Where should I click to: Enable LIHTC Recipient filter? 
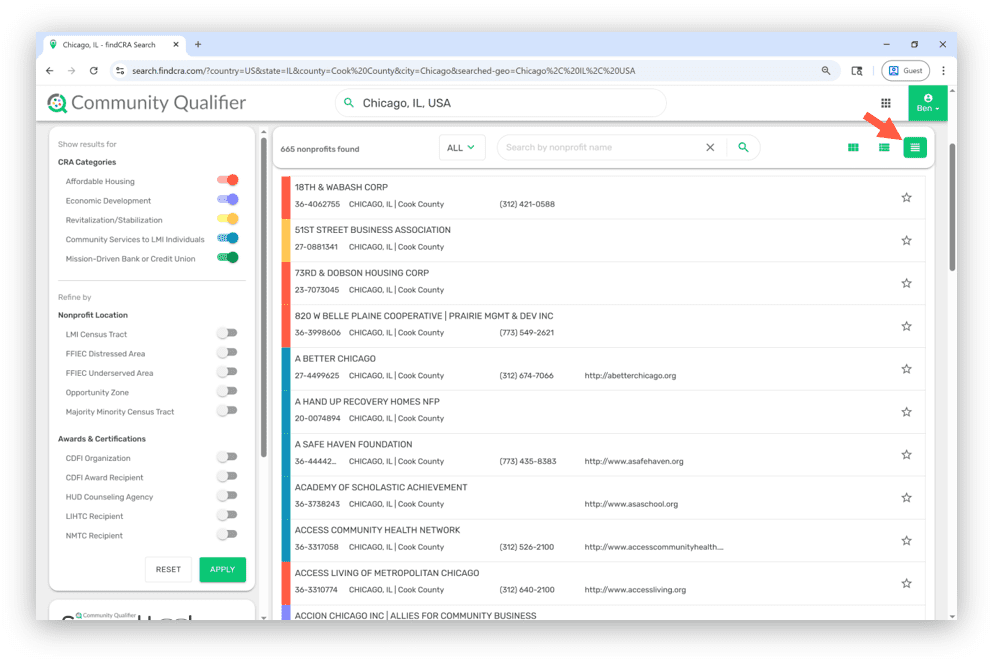(x=227, y=515)
